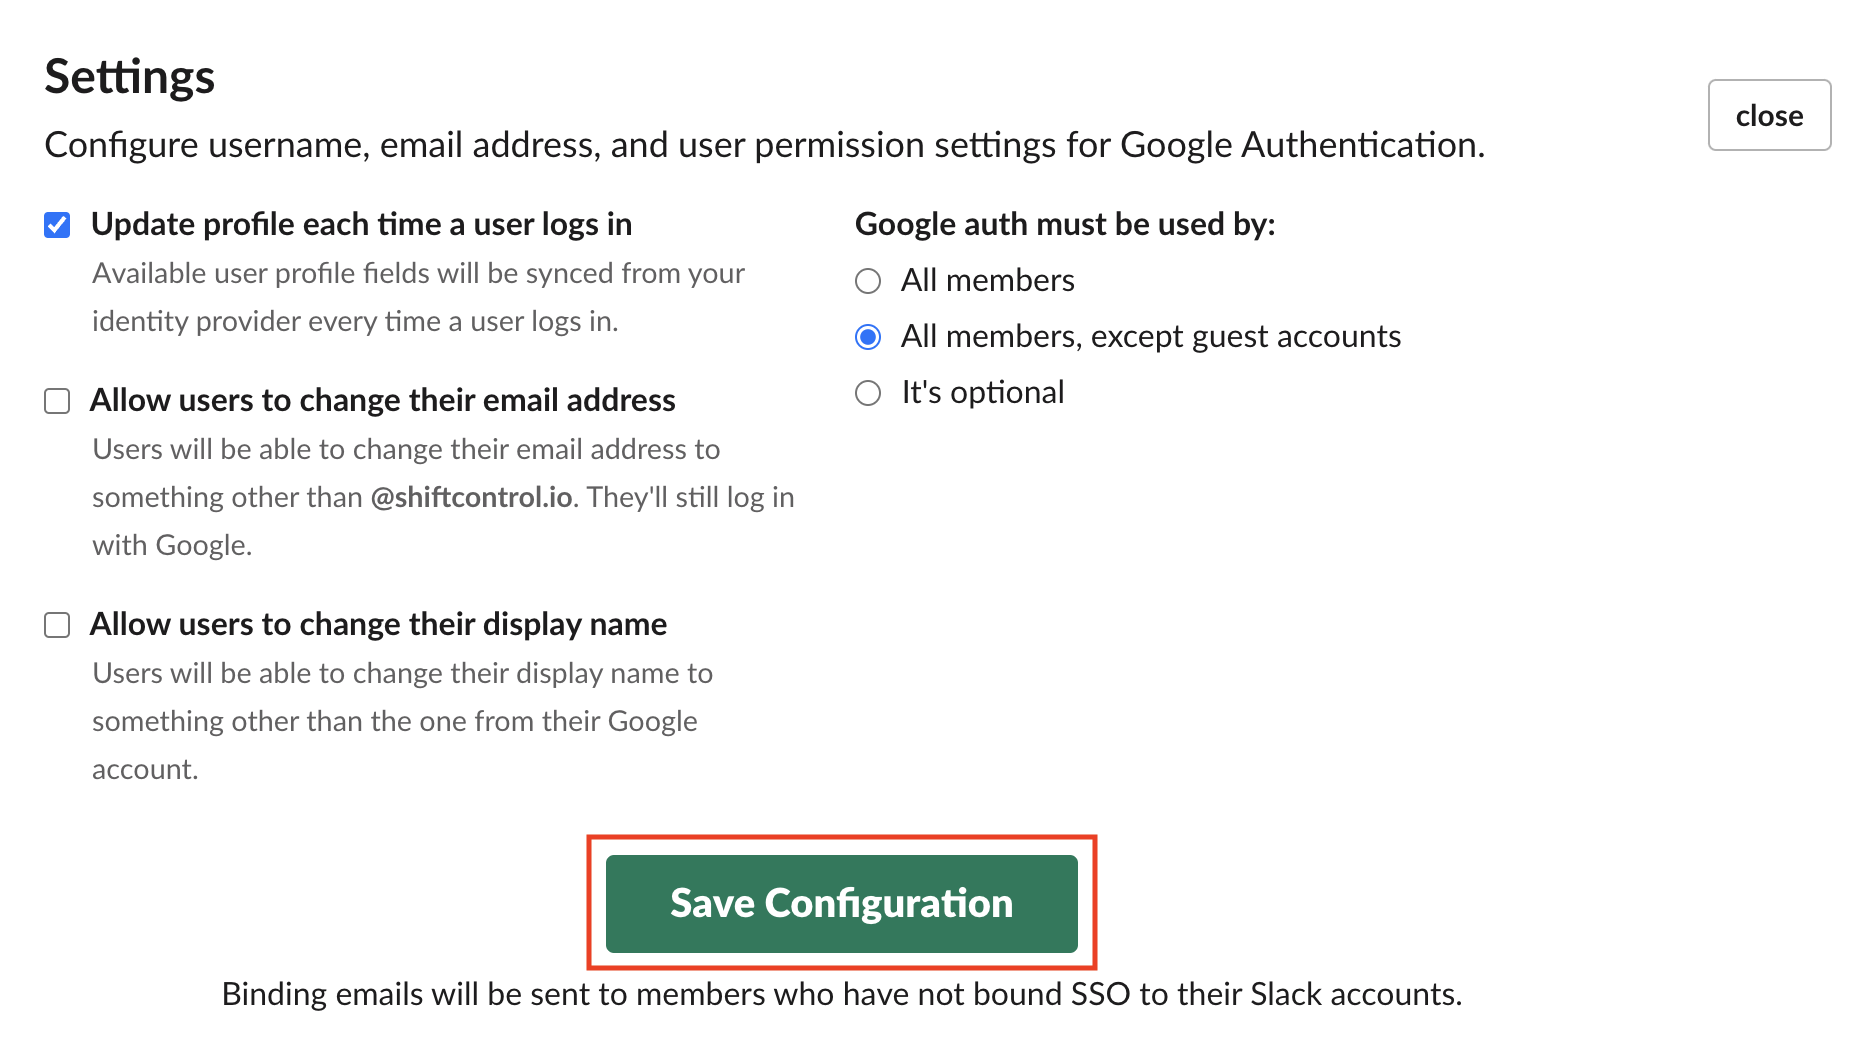Uncheck Update profile each time a user logs in
Screen dimensions: 1860x1062
tap(57, 224)
